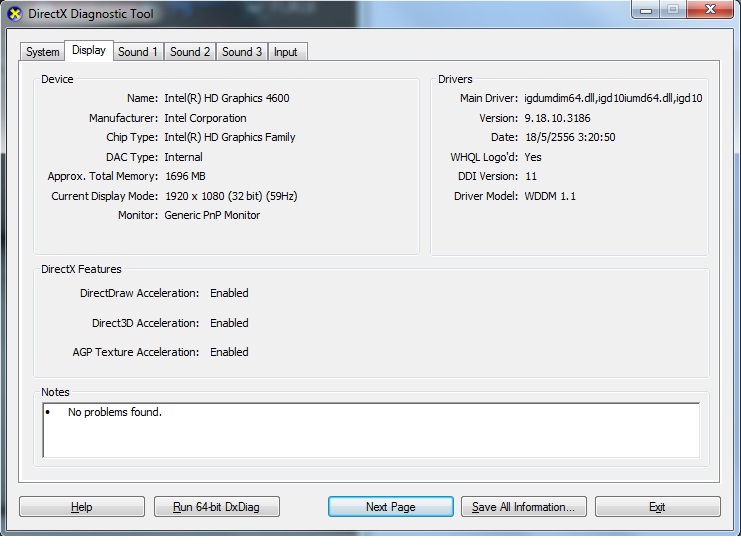Click the 'WDDM 1.1' driver model value

pos(550,196)
